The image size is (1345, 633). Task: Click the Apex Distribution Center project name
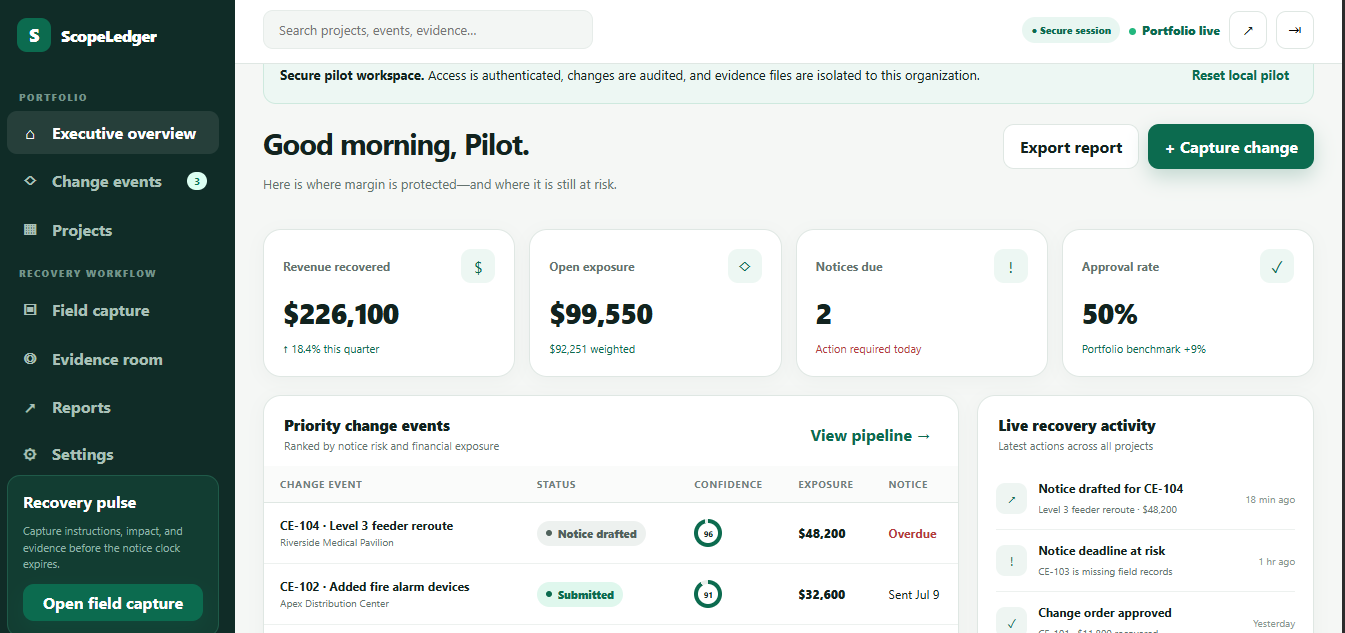coord(334,604)
